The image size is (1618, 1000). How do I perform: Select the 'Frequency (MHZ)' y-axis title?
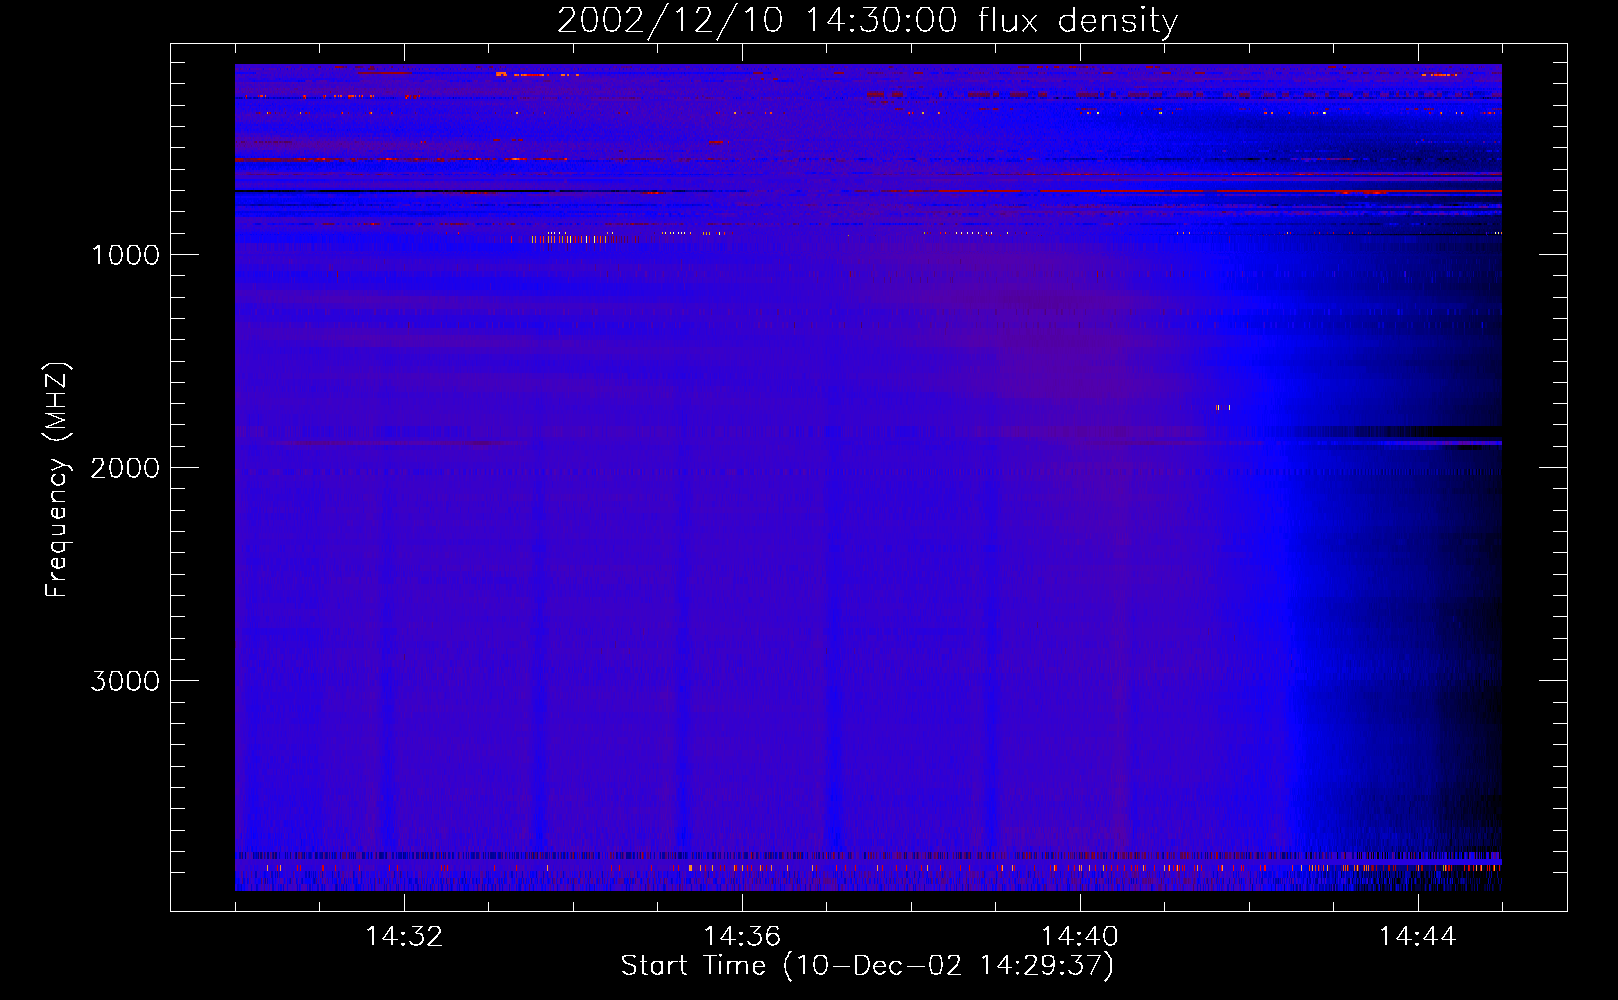coord(57,480)
